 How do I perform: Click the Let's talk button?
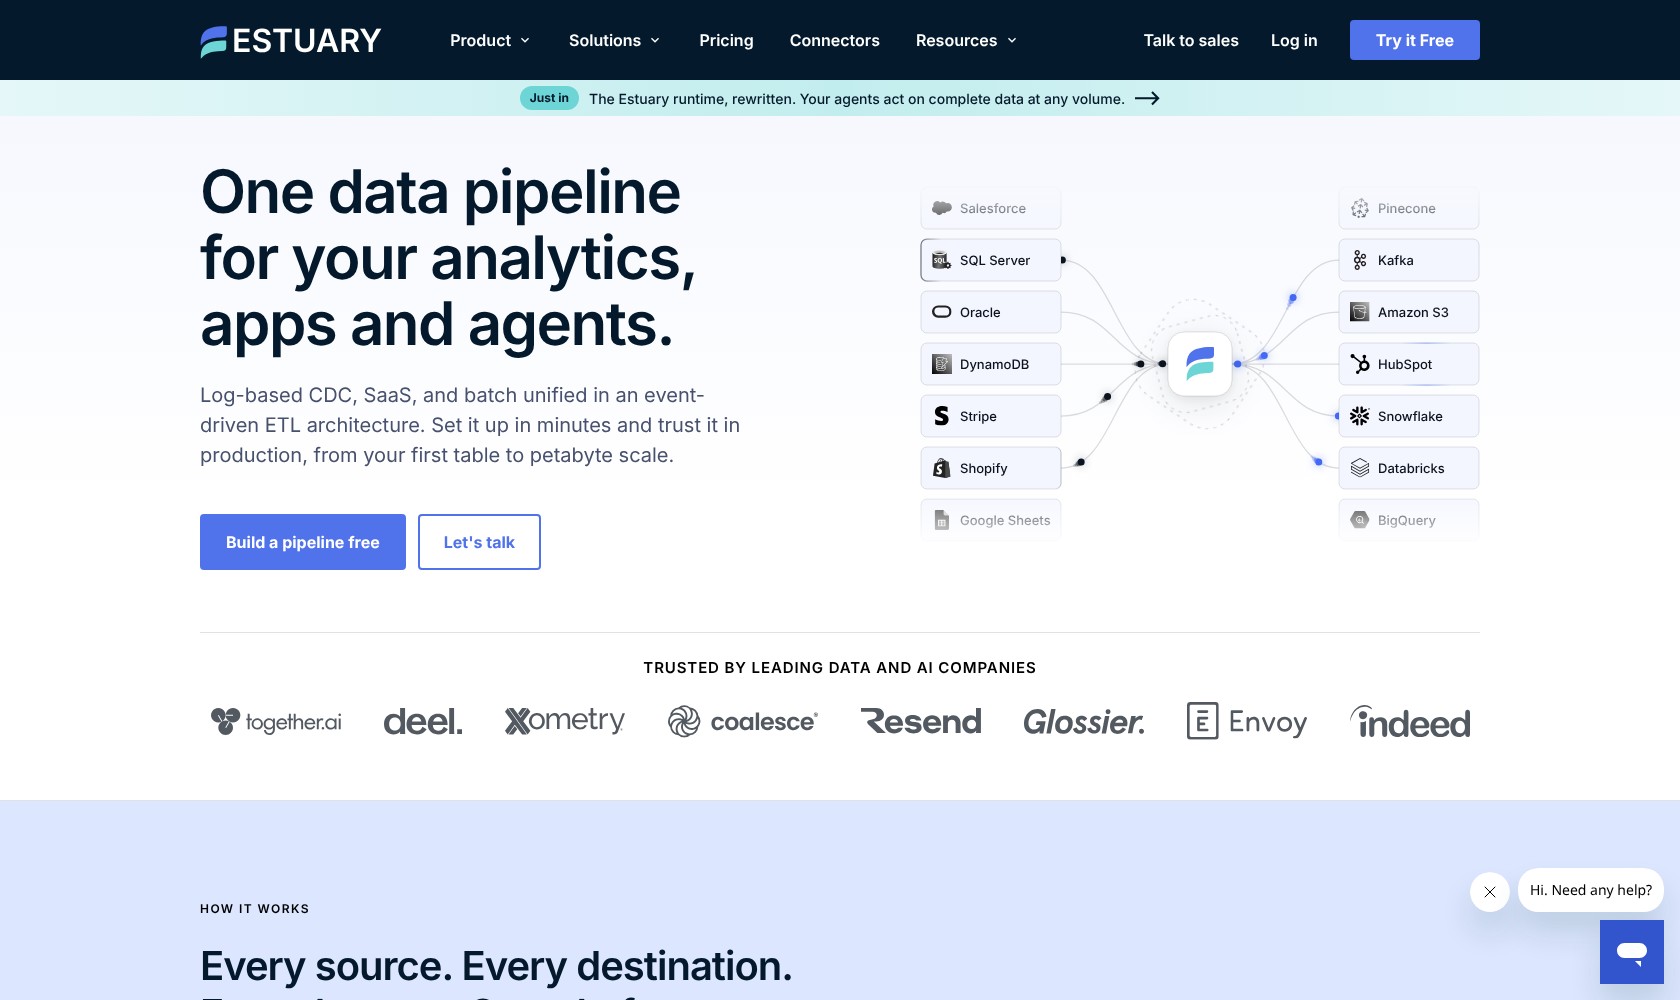pos(479,542)
